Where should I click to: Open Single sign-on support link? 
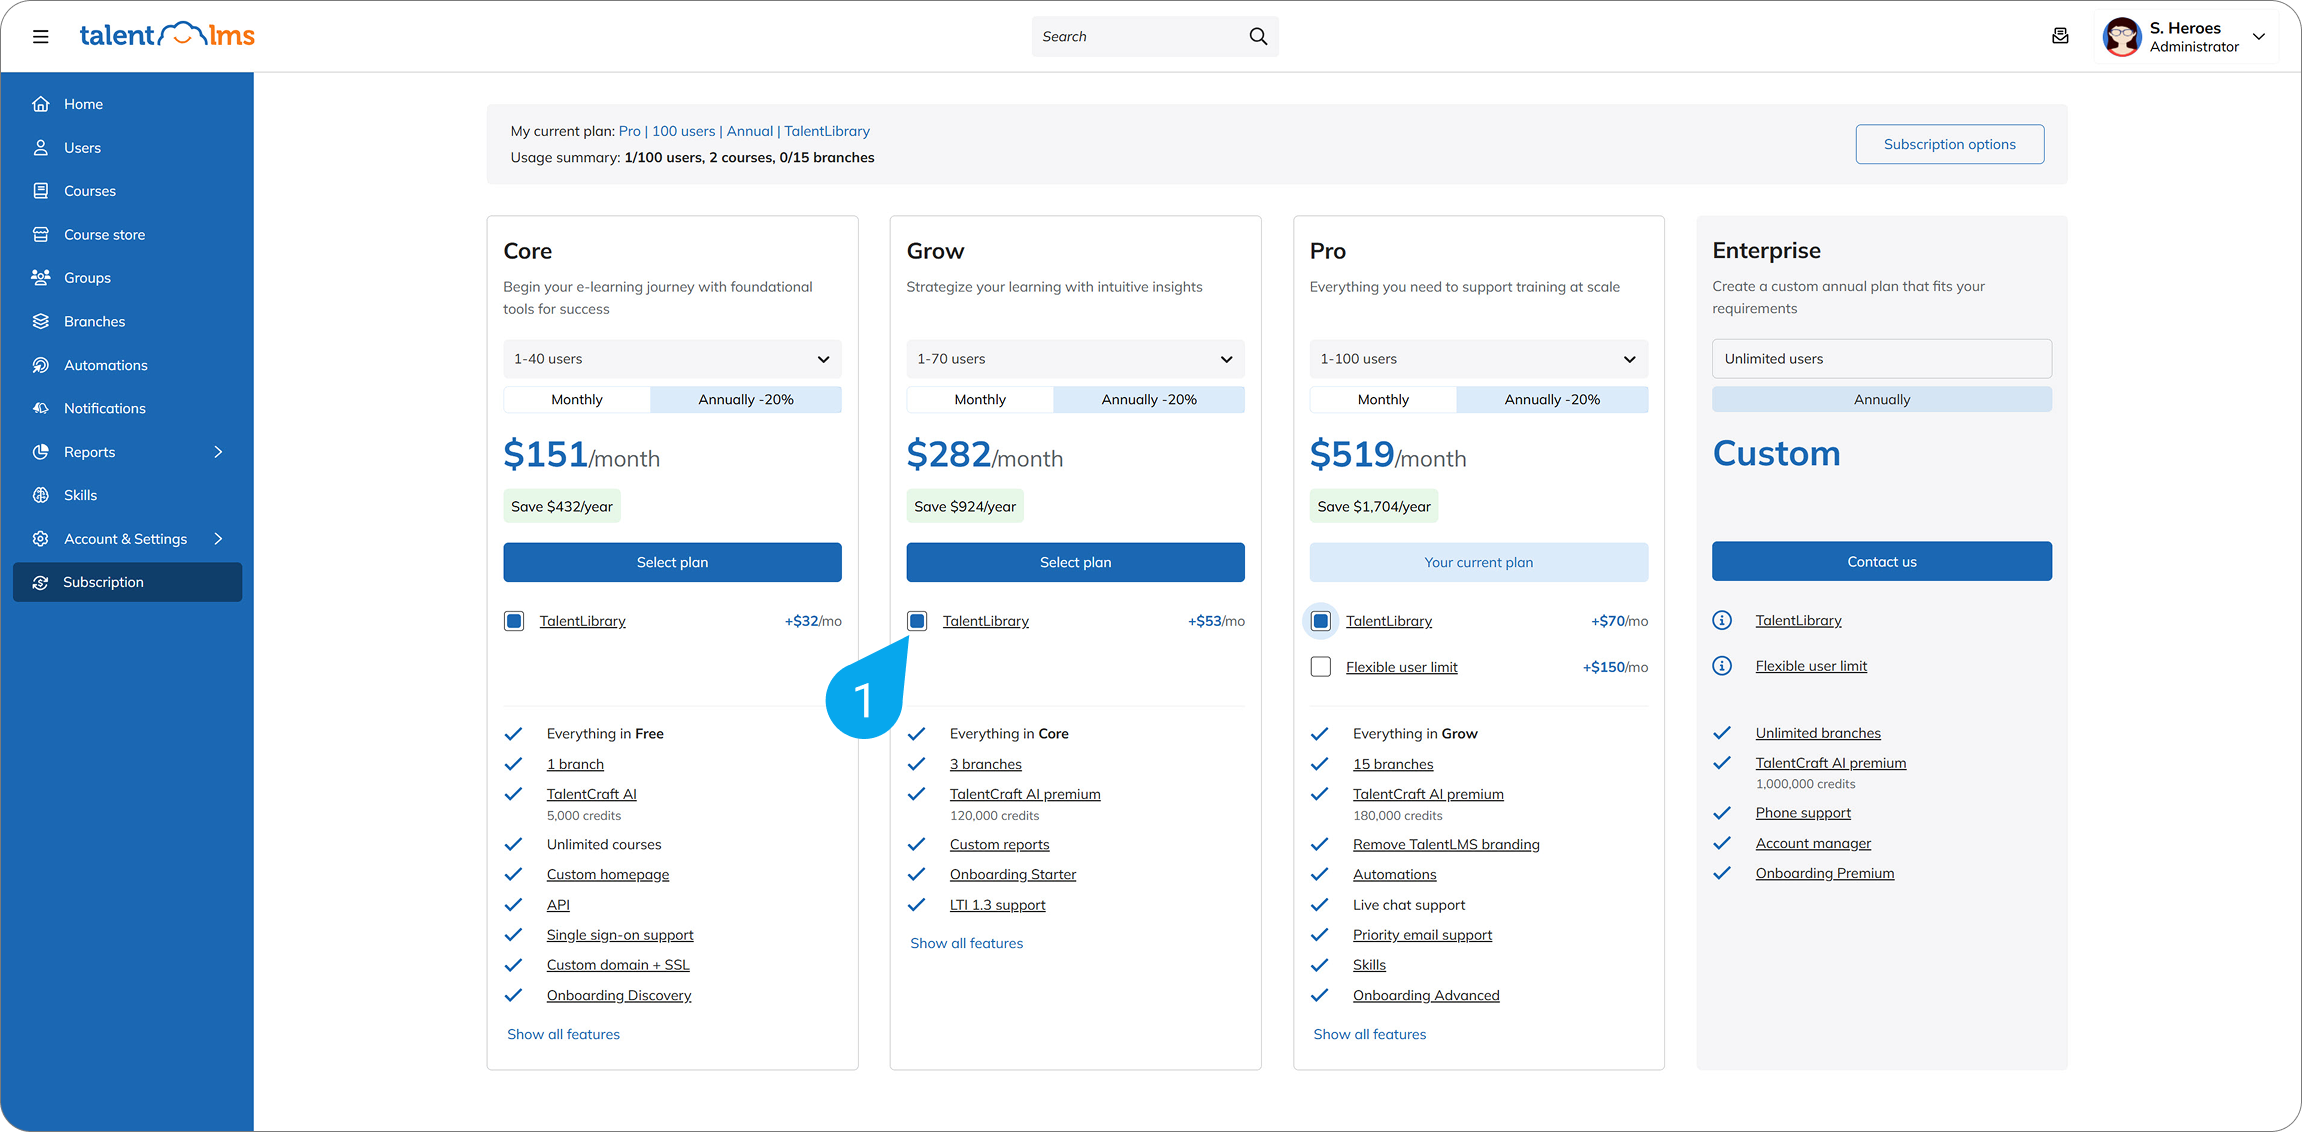620,935
